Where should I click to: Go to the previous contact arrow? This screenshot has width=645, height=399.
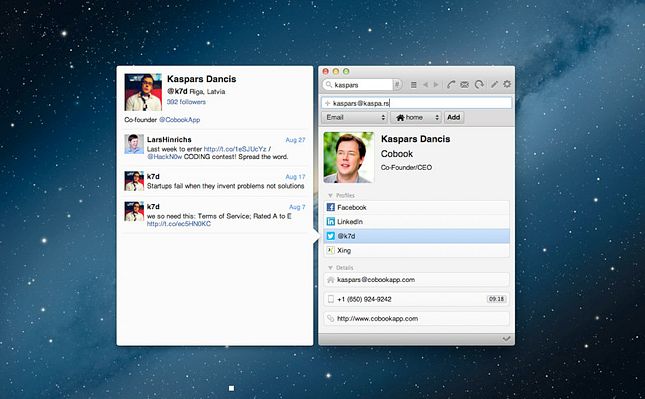tap(425, 84)
